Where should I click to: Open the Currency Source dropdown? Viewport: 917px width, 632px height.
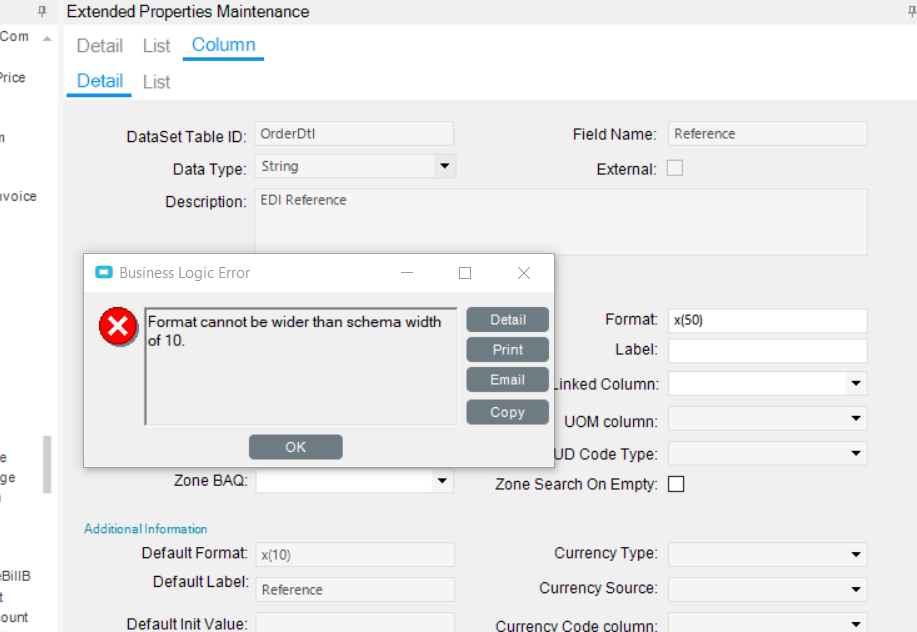tap(857, 589)
